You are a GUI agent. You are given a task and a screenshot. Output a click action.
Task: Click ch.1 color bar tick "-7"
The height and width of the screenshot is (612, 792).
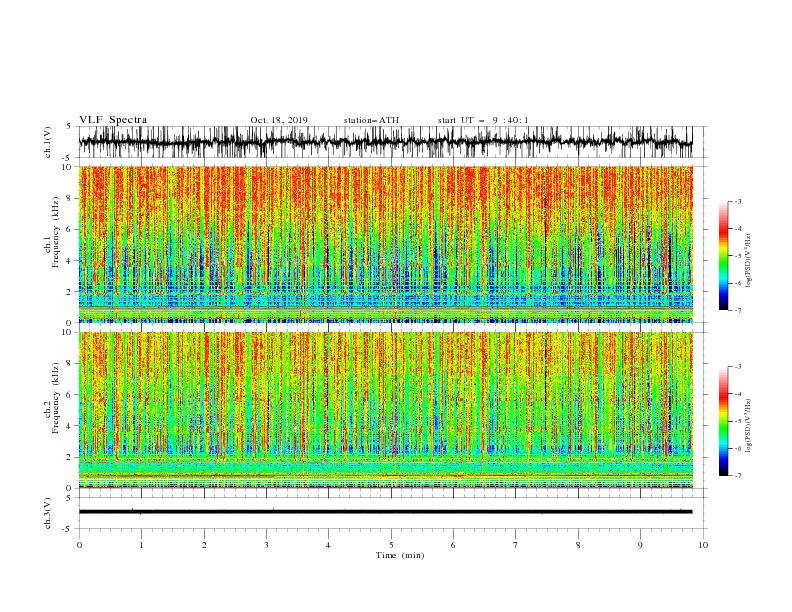click(x=737, y=310)
